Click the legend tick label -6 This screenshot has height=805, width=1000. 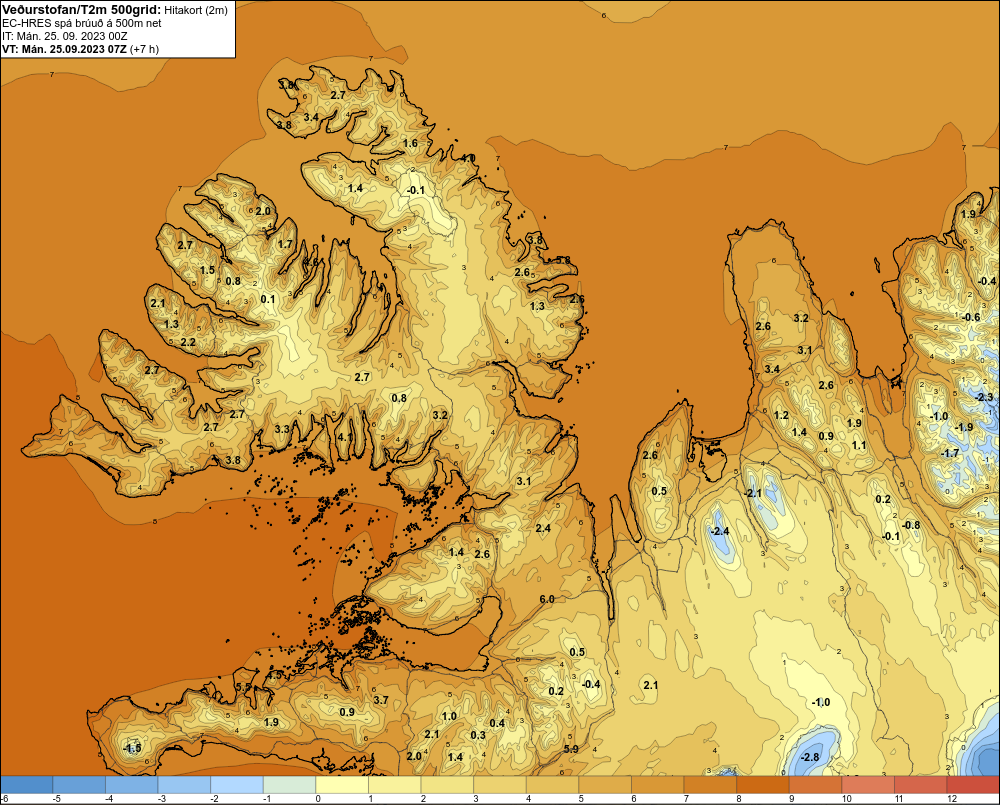point(4,799)
